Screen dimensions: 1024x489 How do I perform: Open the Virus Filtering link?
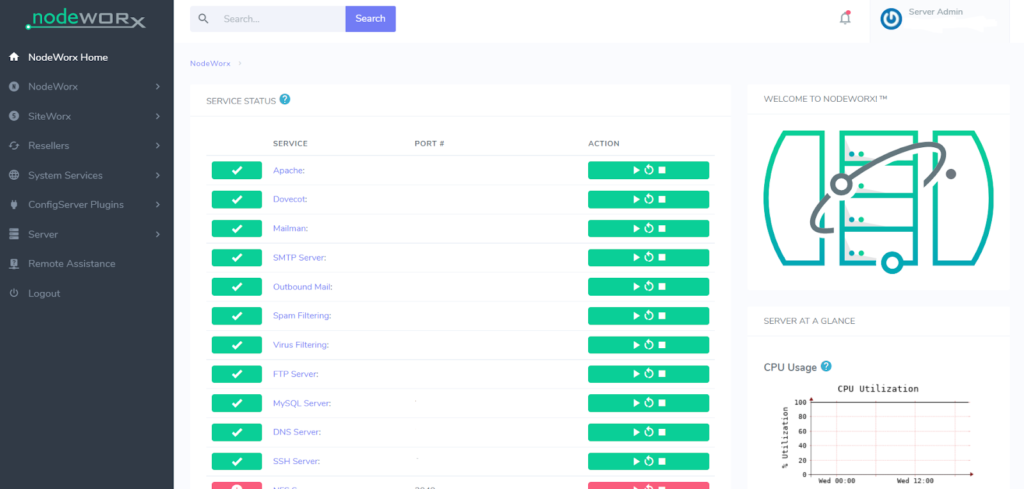click(x=300, y=345)
